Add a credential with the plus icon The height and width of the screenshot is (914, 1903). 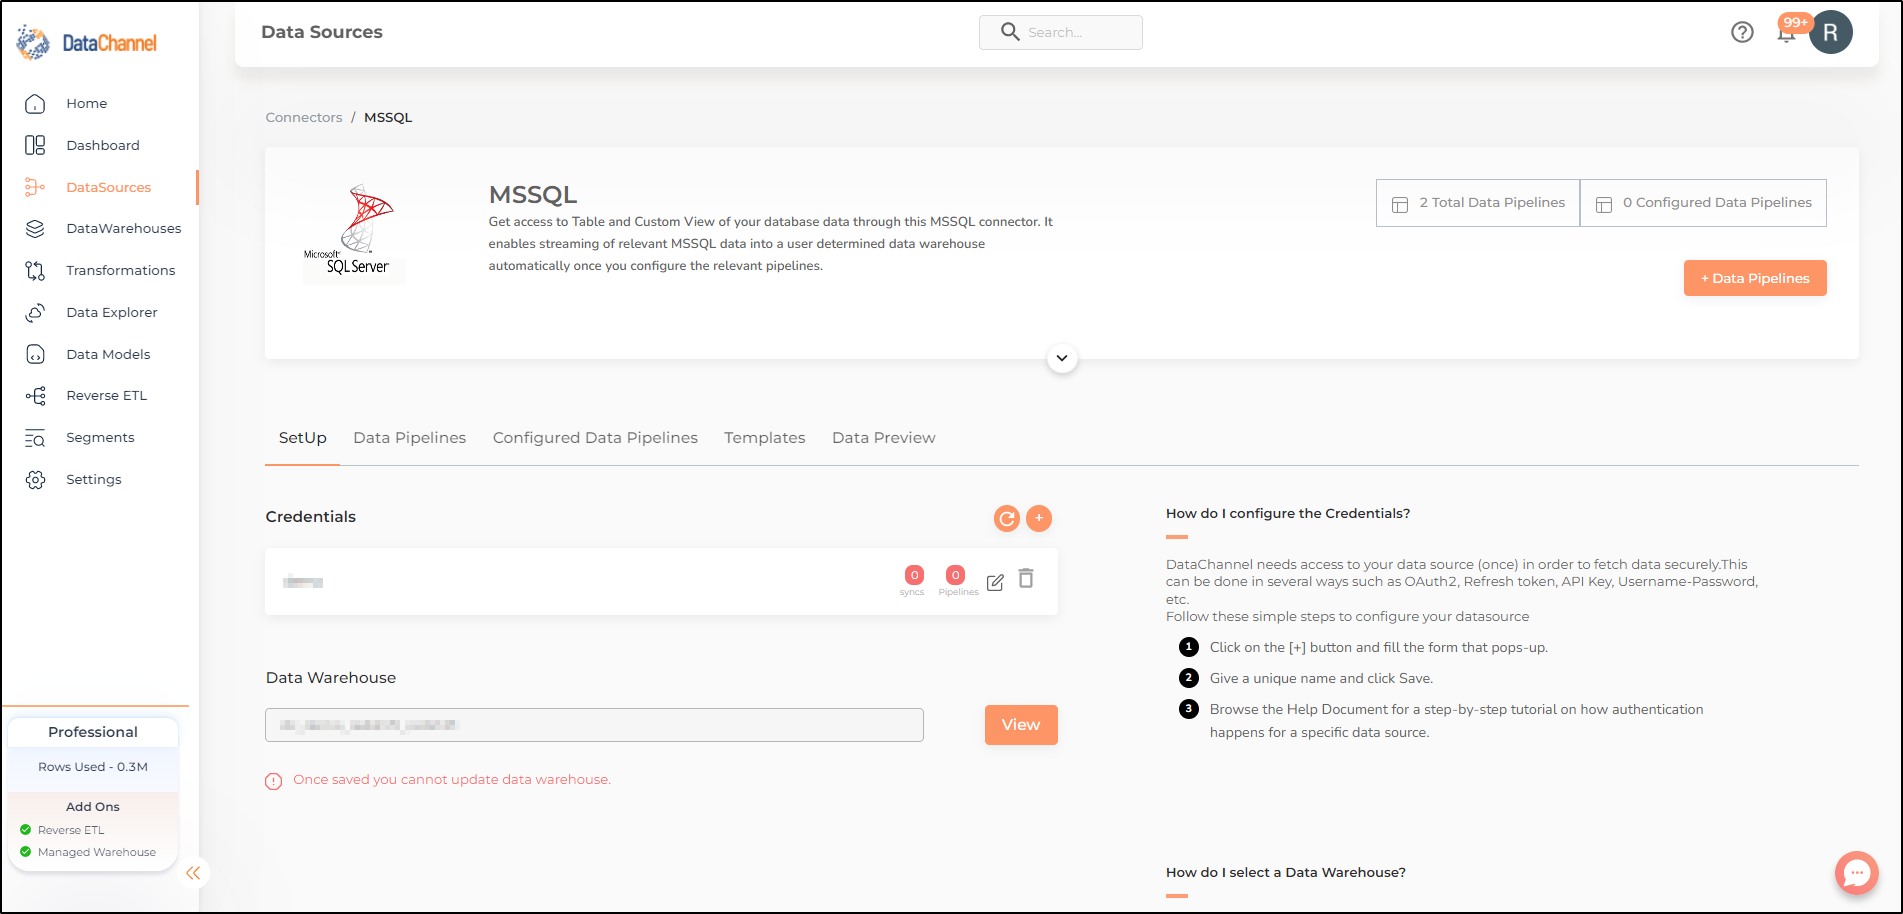pos(1039,518)
